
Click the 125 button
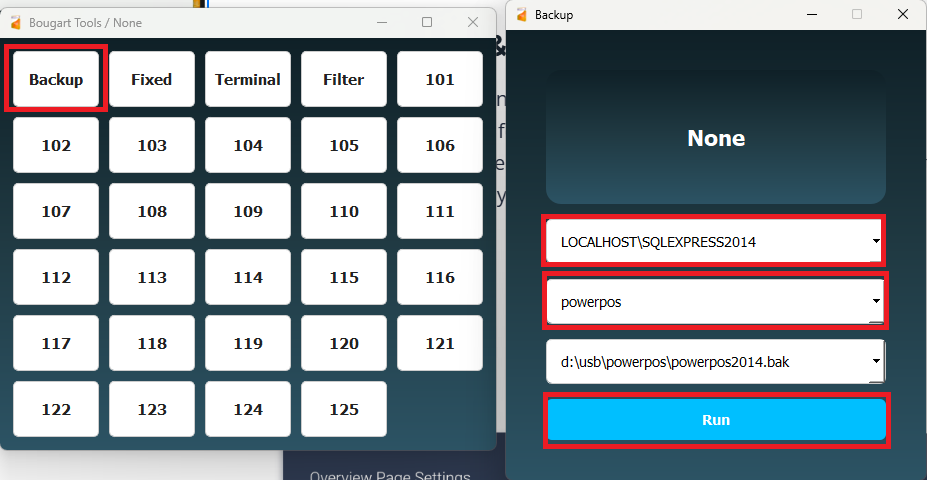click(x=344, y=409)
